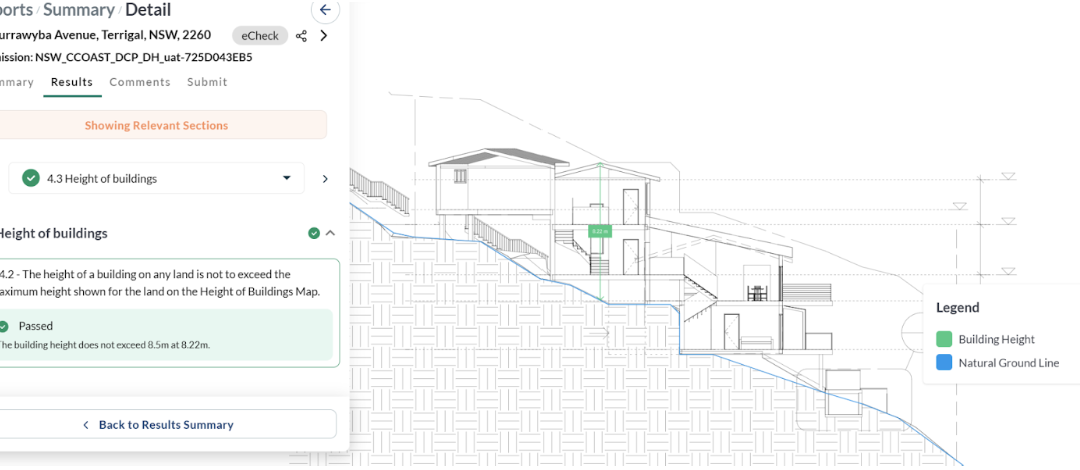The width and height of the screenshot is (1080, 470).
Task: Click Back to Results Summary button
Action: coord(164,424)
